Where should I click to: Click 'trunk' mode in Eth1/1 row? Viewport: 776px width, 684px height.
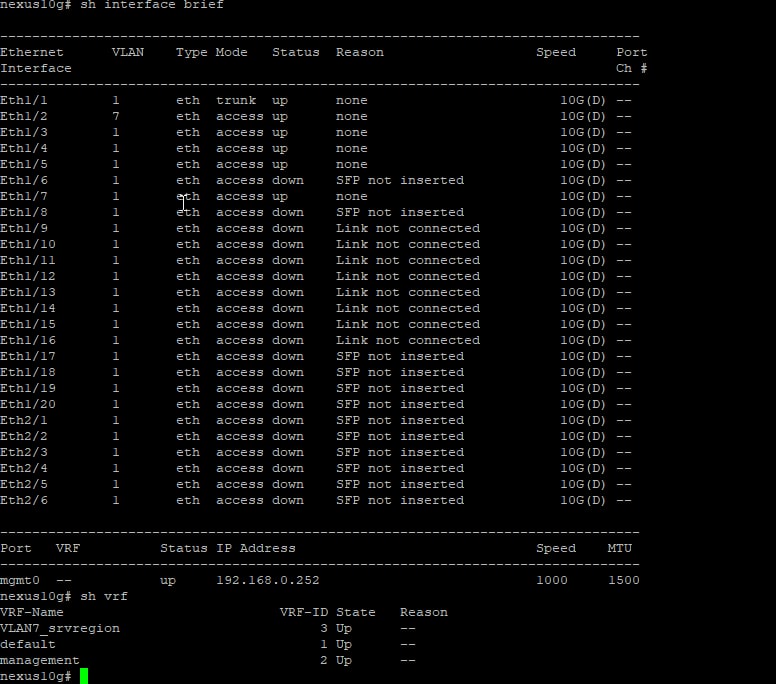coord(236,100)
